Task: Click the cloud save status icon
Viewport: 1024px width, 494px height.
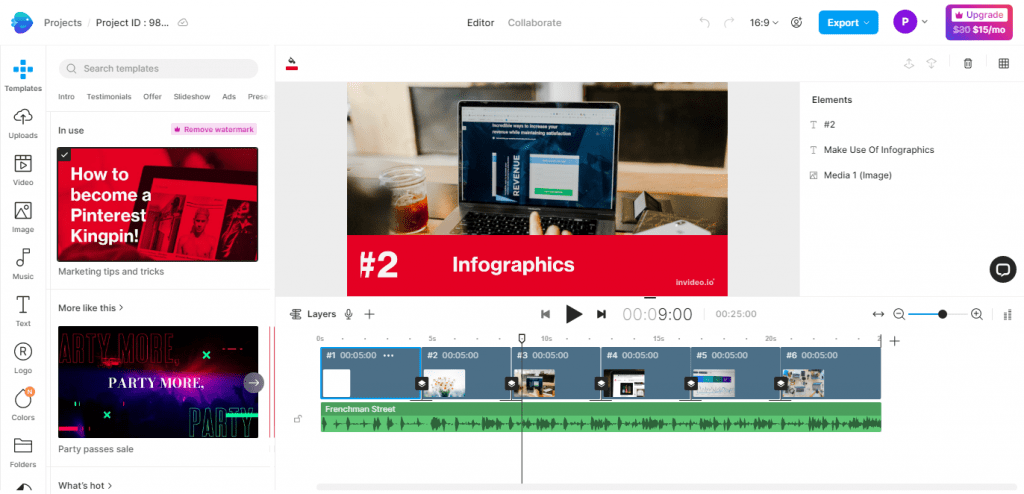Action: (x=184, y=22)
